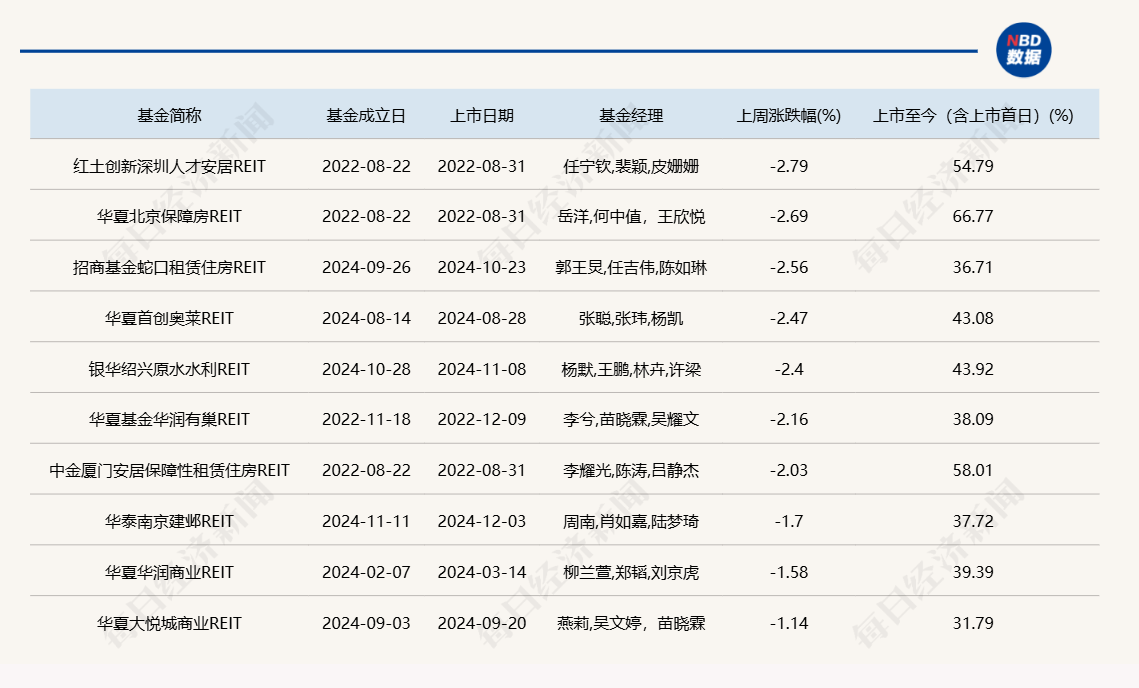Select listing date 2024-08-28
1139x688 pixels.
[482, 318]
